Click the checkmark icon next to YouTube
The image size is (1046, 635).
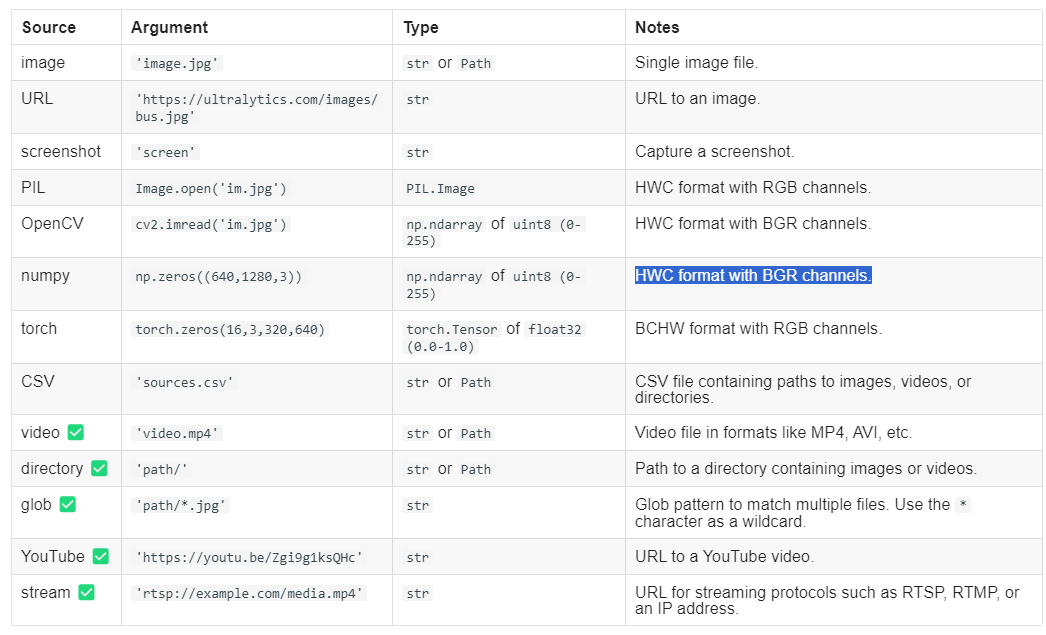tap(100, 556)
